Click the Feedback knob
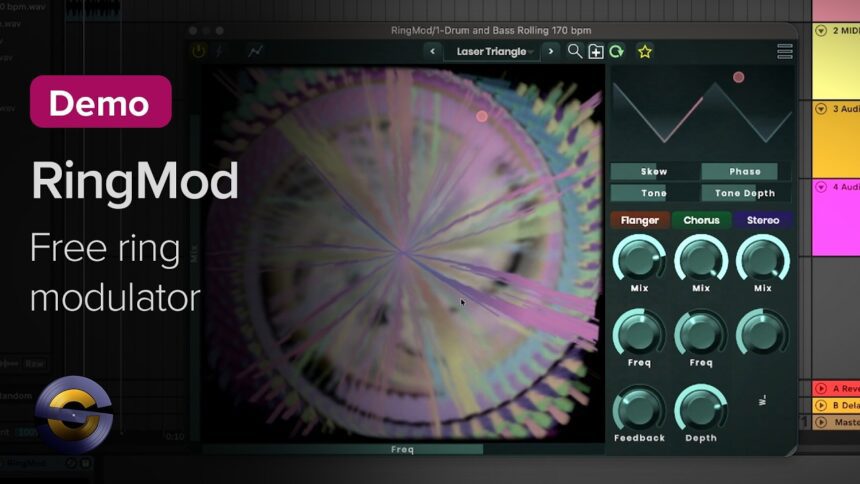The width and height of the screenshot is (860, 484). (639, 409)
